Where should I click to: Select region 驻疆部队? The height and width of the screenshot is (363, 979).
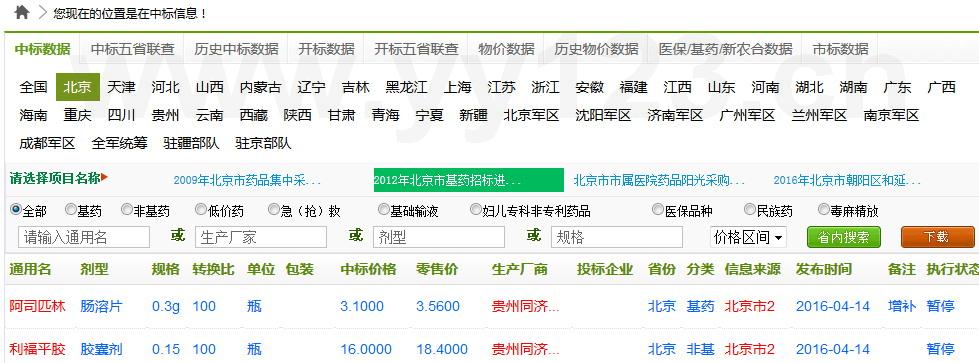point(191,144)
